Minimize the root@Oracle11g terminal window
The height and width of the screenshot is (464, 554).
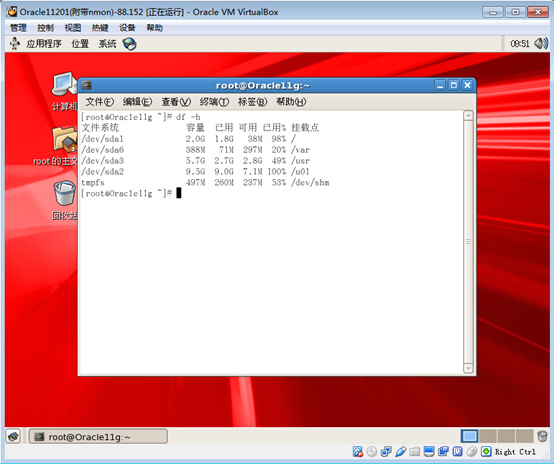tap(440, 85)
